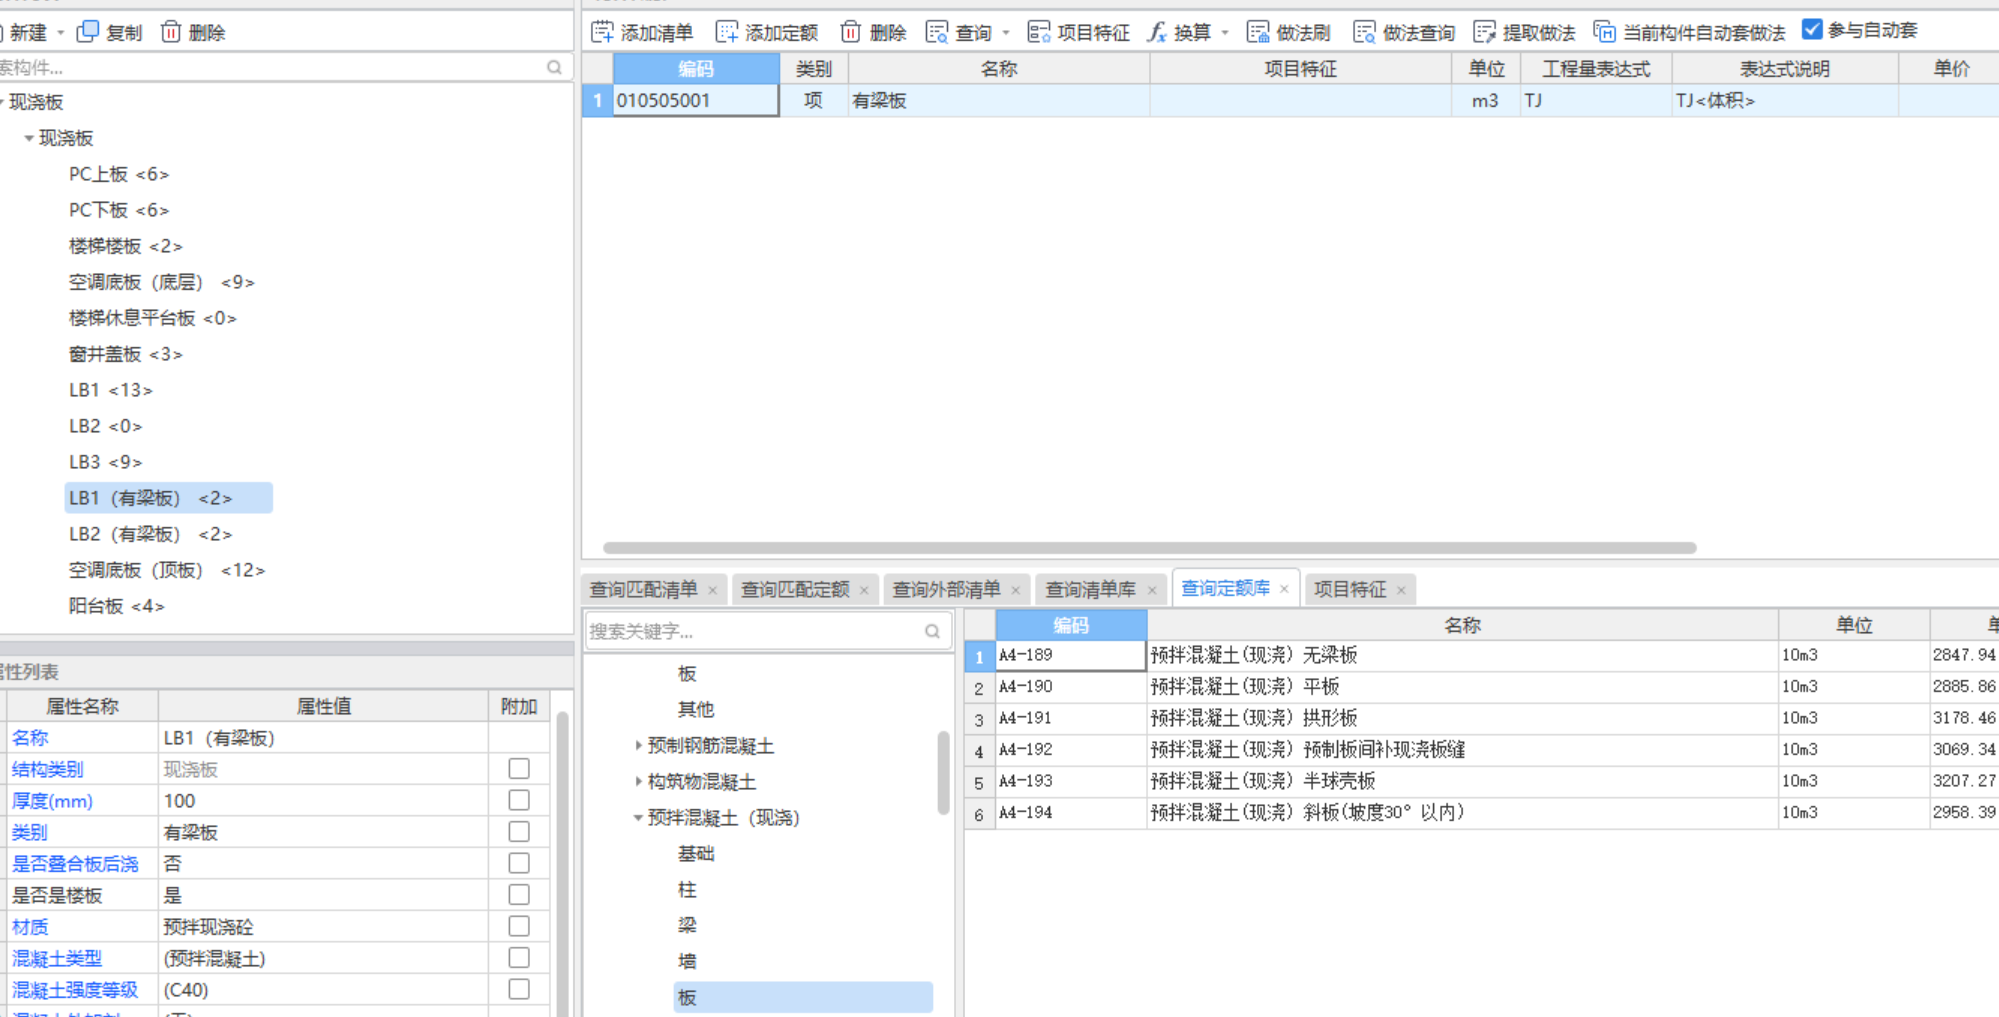Image resolution: width=1999 pixels, height=1017 pixels.
Task: Open the 换算 dropdown arrow
Action: pyautogui.click(x=1224, y=33)
